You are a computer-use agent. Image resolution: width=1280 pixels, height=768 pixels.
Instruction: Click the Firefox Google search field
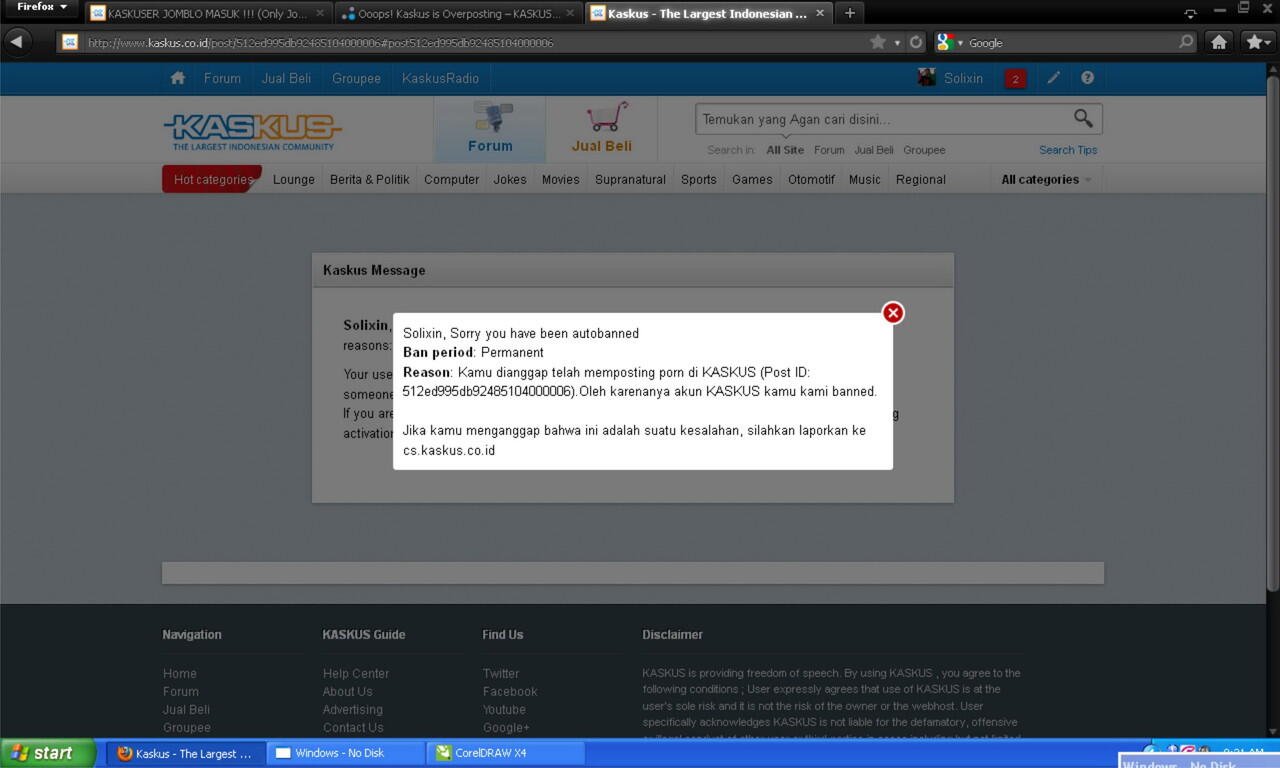[1070, 42]
